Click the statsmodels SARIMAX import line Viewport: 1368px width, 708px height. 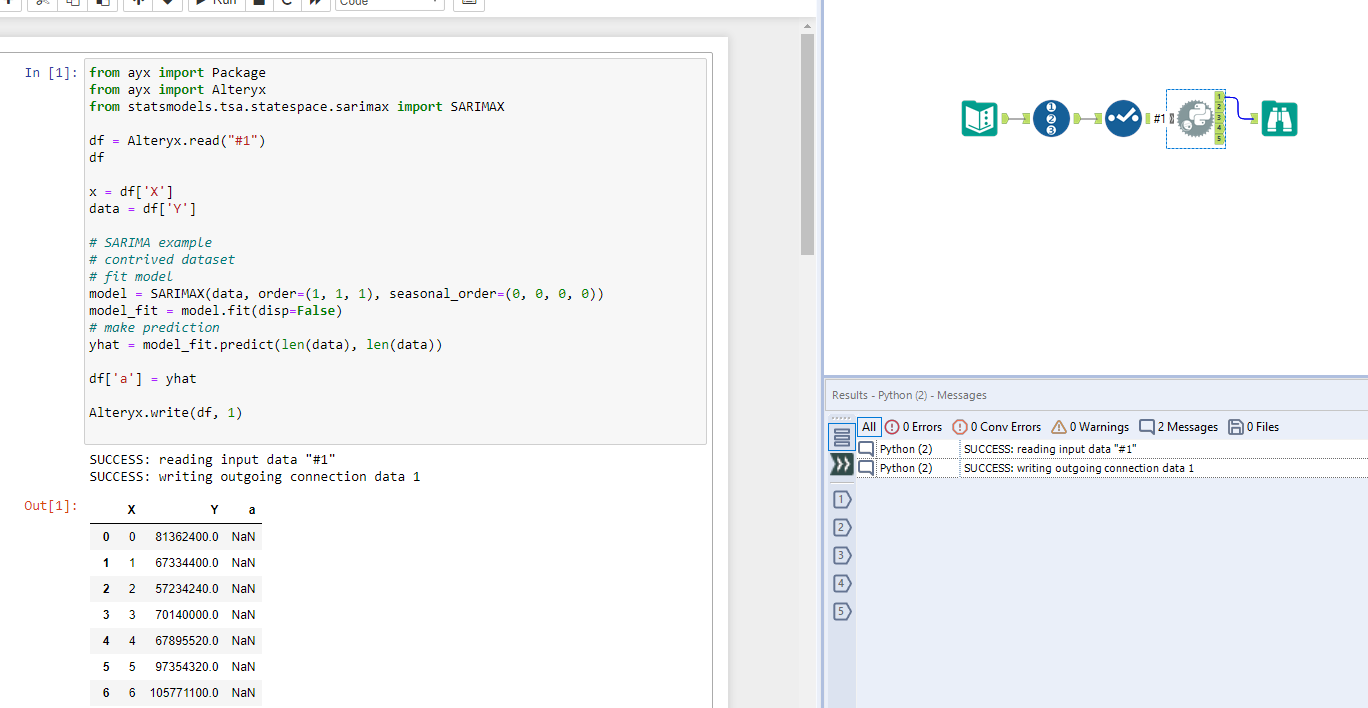click(x=297, y=107)
